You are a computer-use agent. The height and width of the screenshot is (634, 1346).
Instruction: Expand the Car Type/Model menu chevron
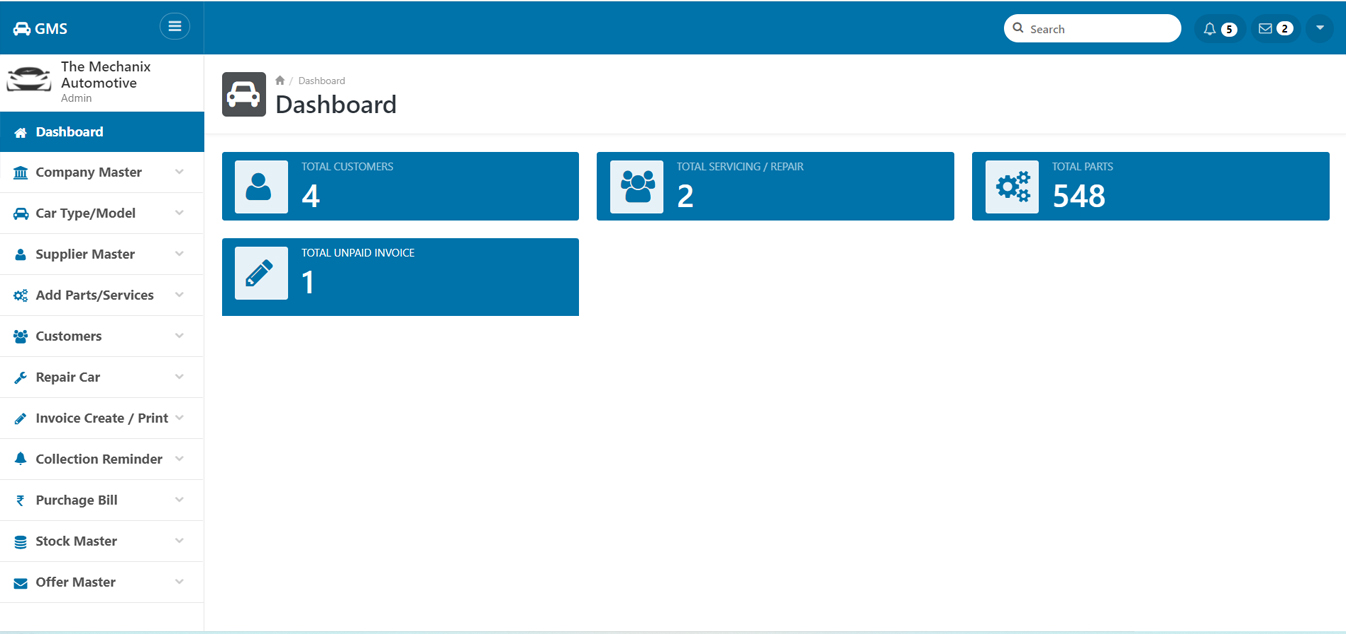179,213
